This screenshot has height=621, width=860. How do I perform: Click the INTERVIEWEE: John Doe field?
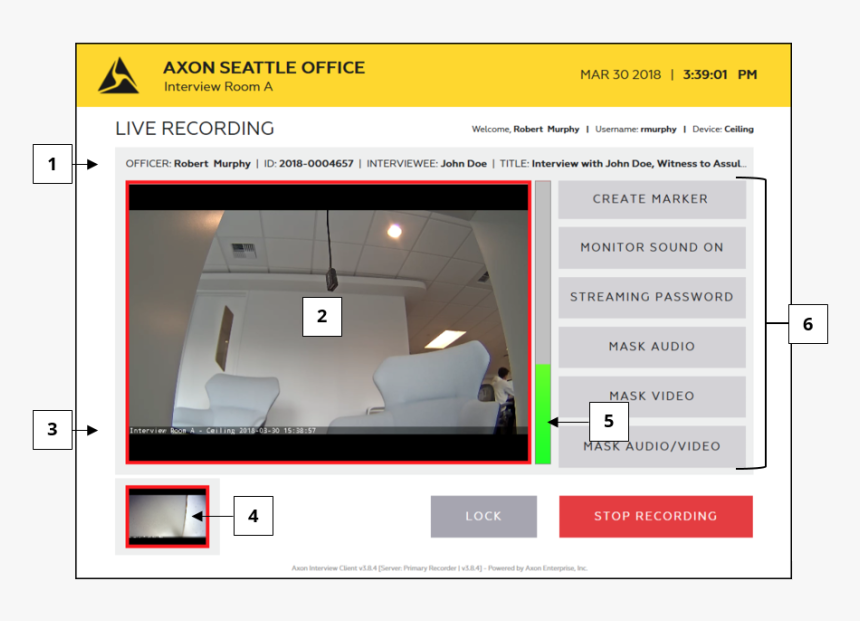click(x=427, y=163)
